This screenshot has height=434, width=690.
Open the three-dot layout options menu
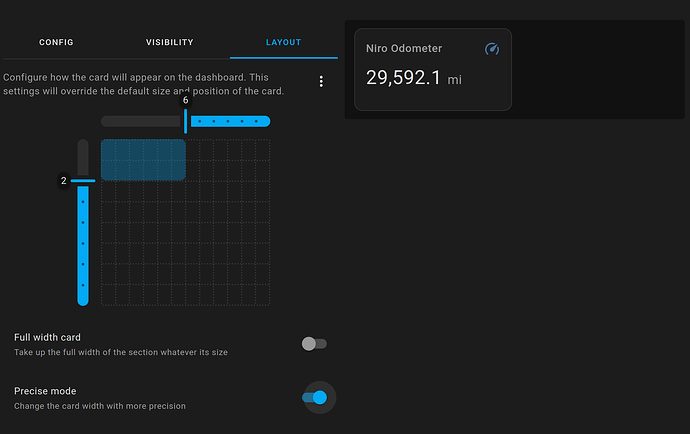pyautogui.click(x=321, y=81)
